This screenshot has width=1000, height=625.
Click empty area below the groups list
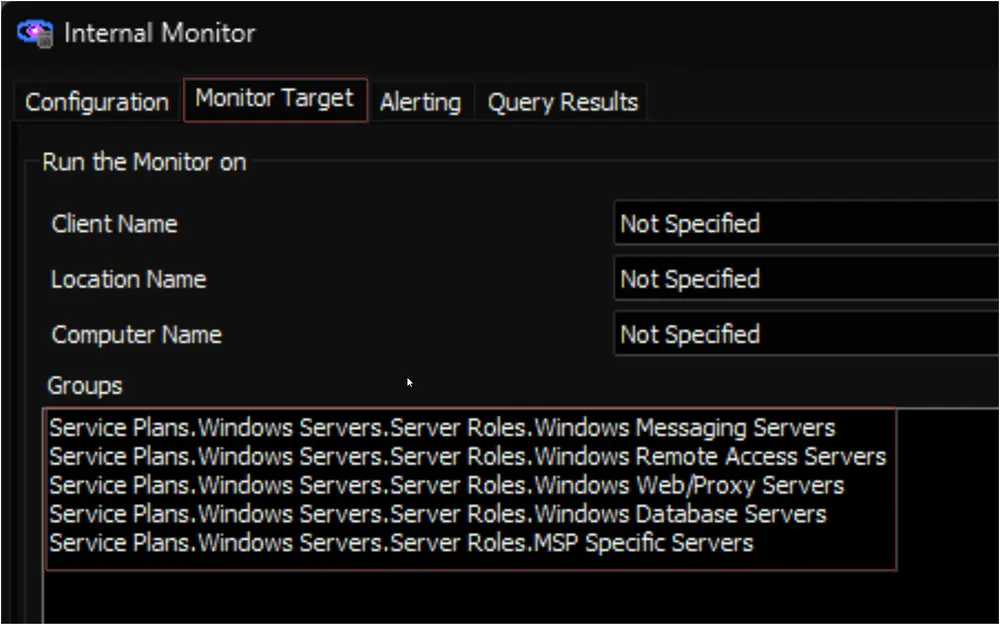coord(469,596)
